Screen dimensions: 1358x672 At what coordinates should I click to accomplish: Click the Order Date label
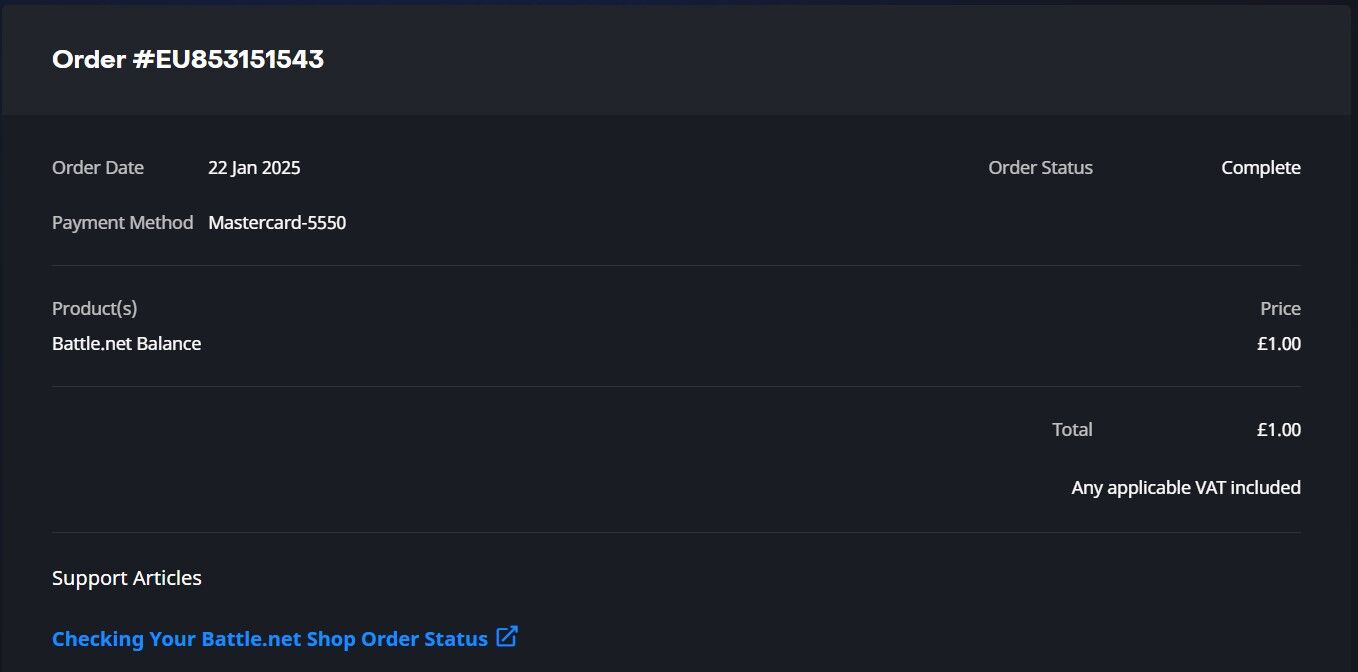pyautogui.click(x=98, y=168)
